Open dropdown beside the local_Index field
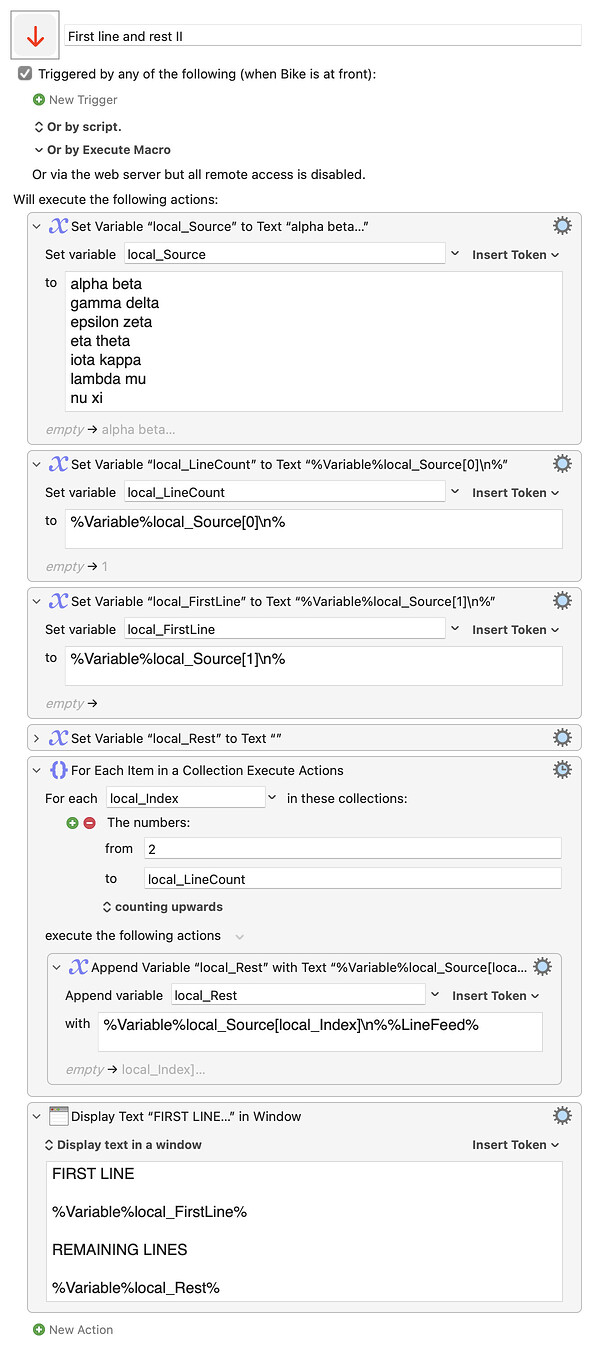 273,798
